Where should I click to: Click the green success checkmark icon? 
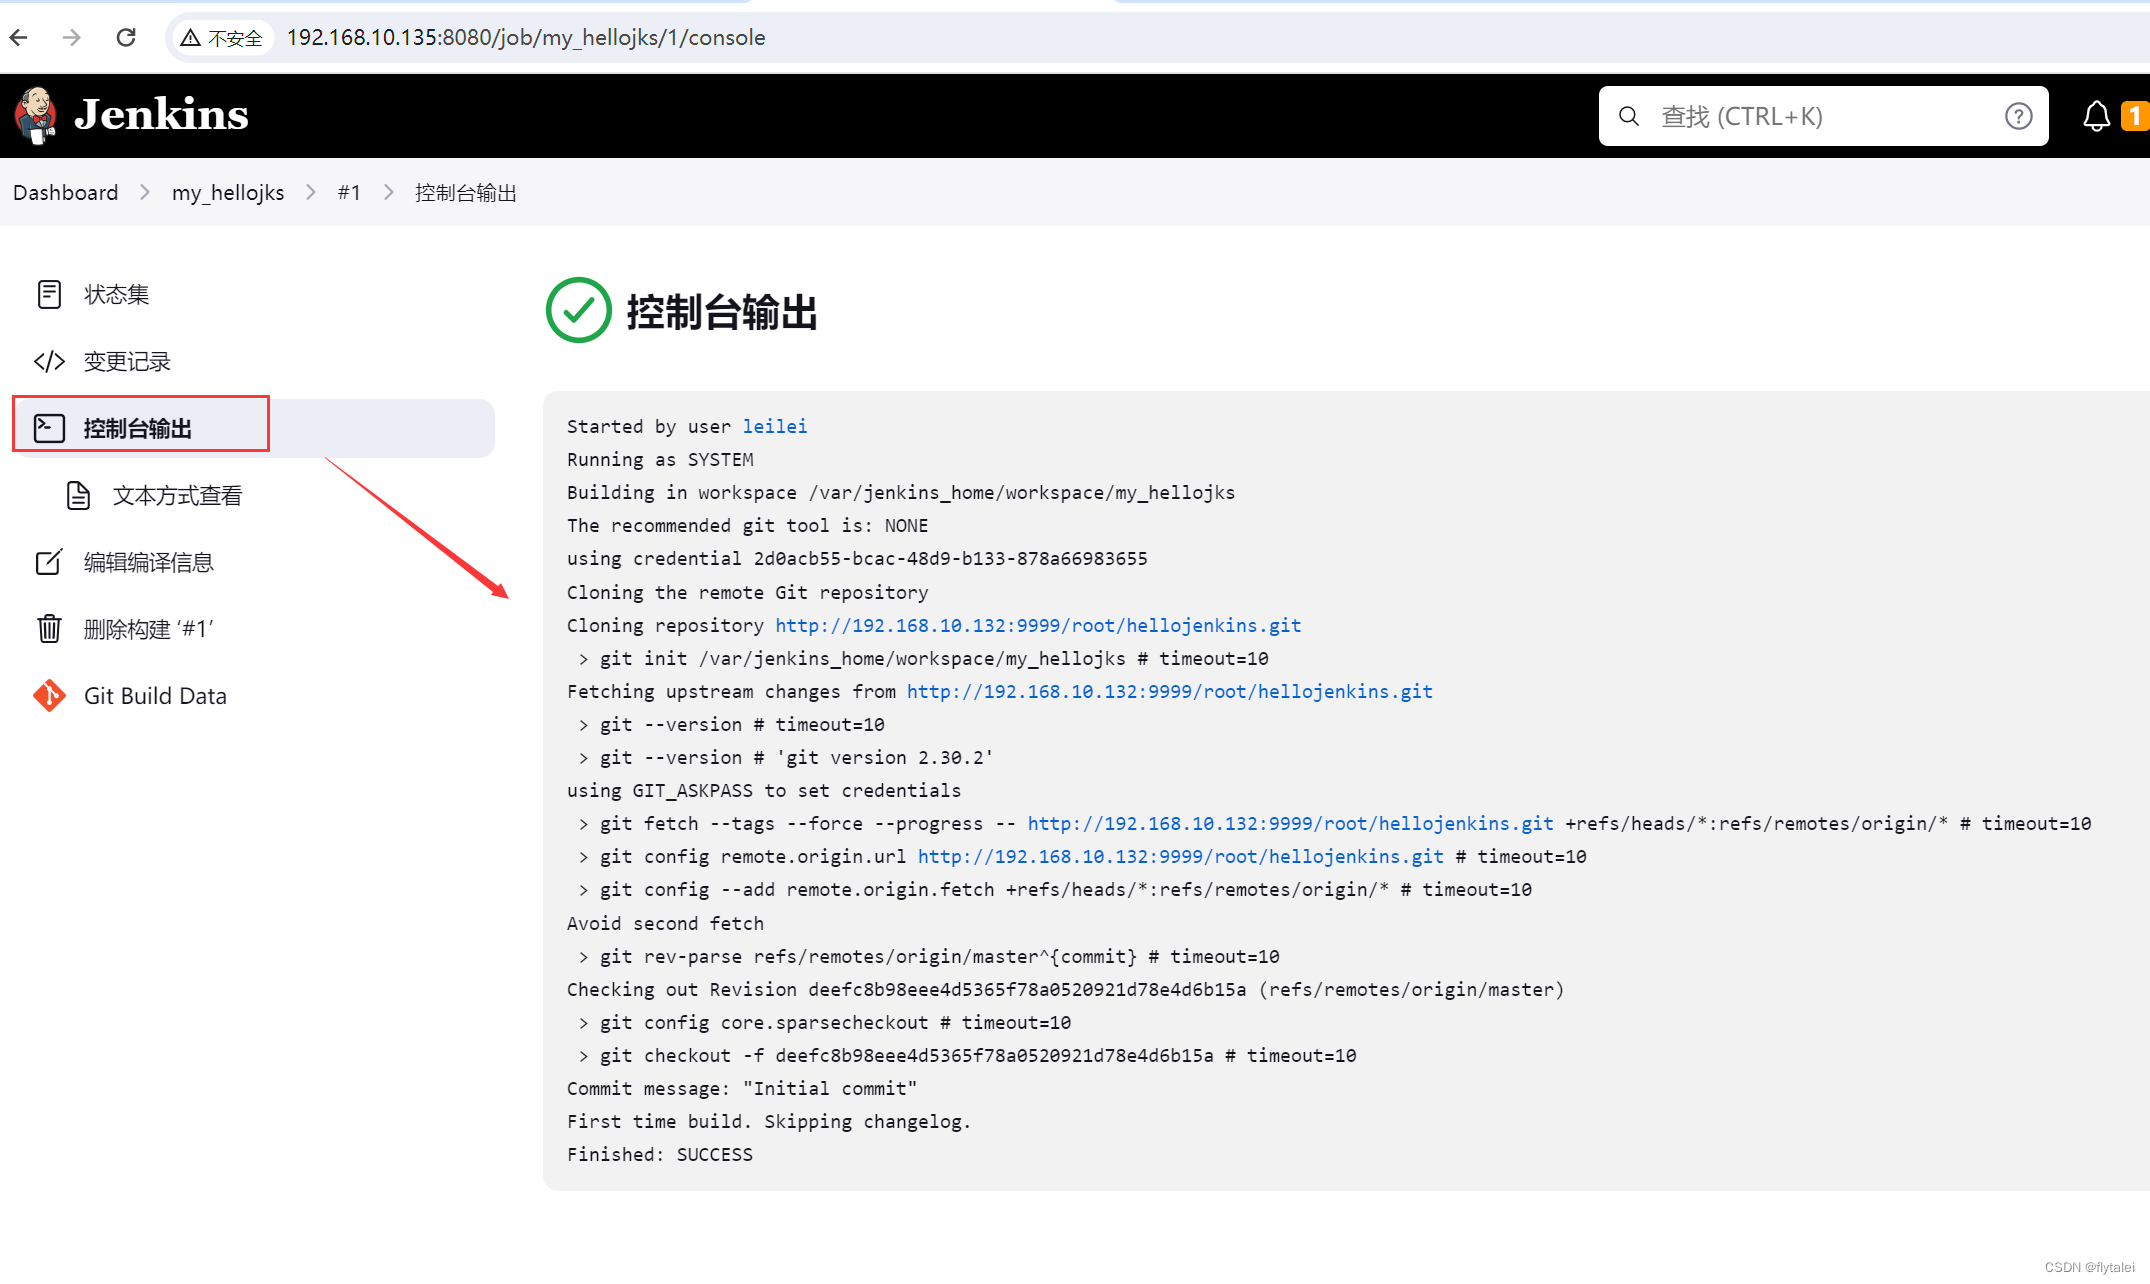578,310
